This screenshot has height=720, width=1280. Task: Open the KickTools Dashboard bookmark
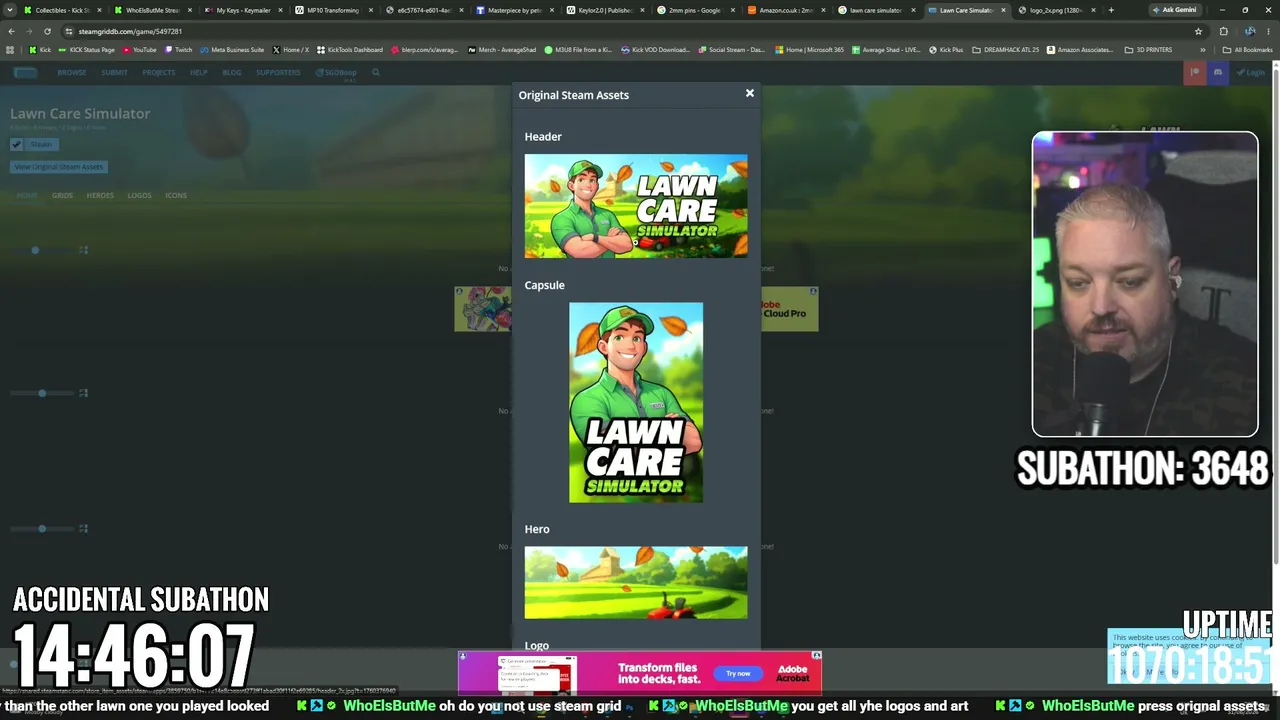349,50
